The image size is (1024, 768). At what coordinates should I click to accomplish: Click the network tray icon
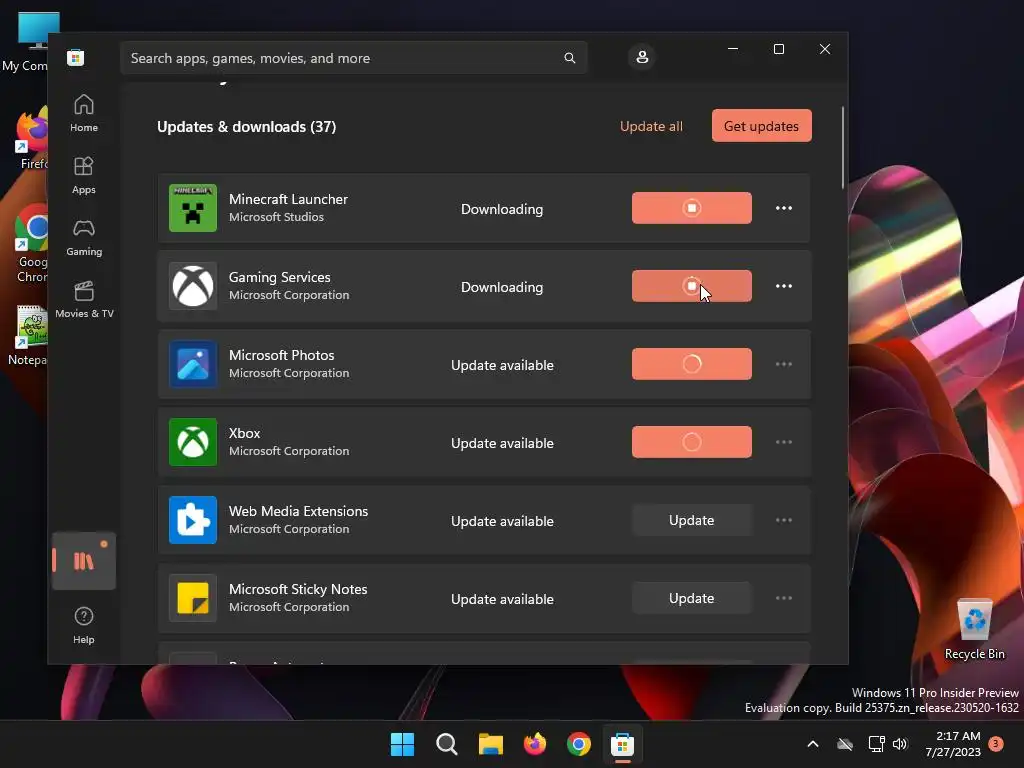pos(876,744)
